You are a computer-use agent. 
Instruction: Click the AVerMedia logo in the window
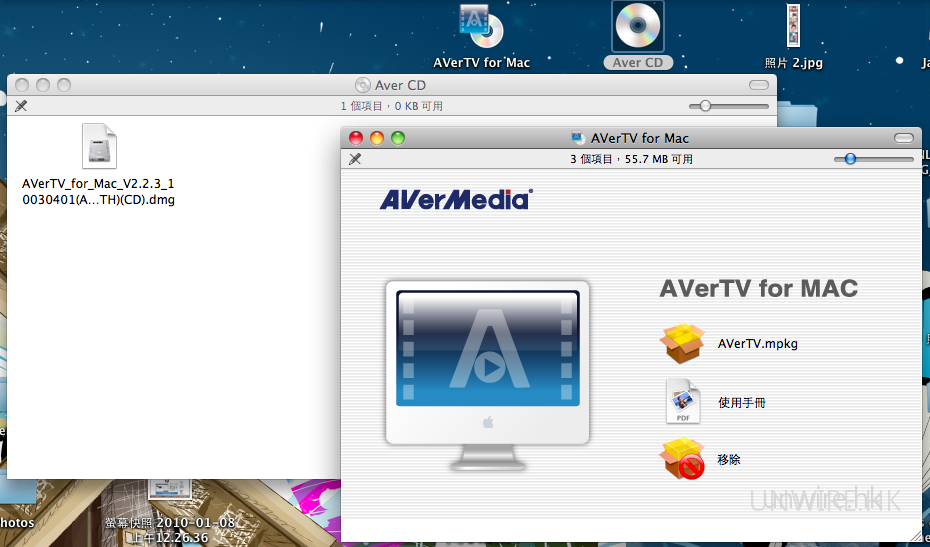tap(455, 199)
